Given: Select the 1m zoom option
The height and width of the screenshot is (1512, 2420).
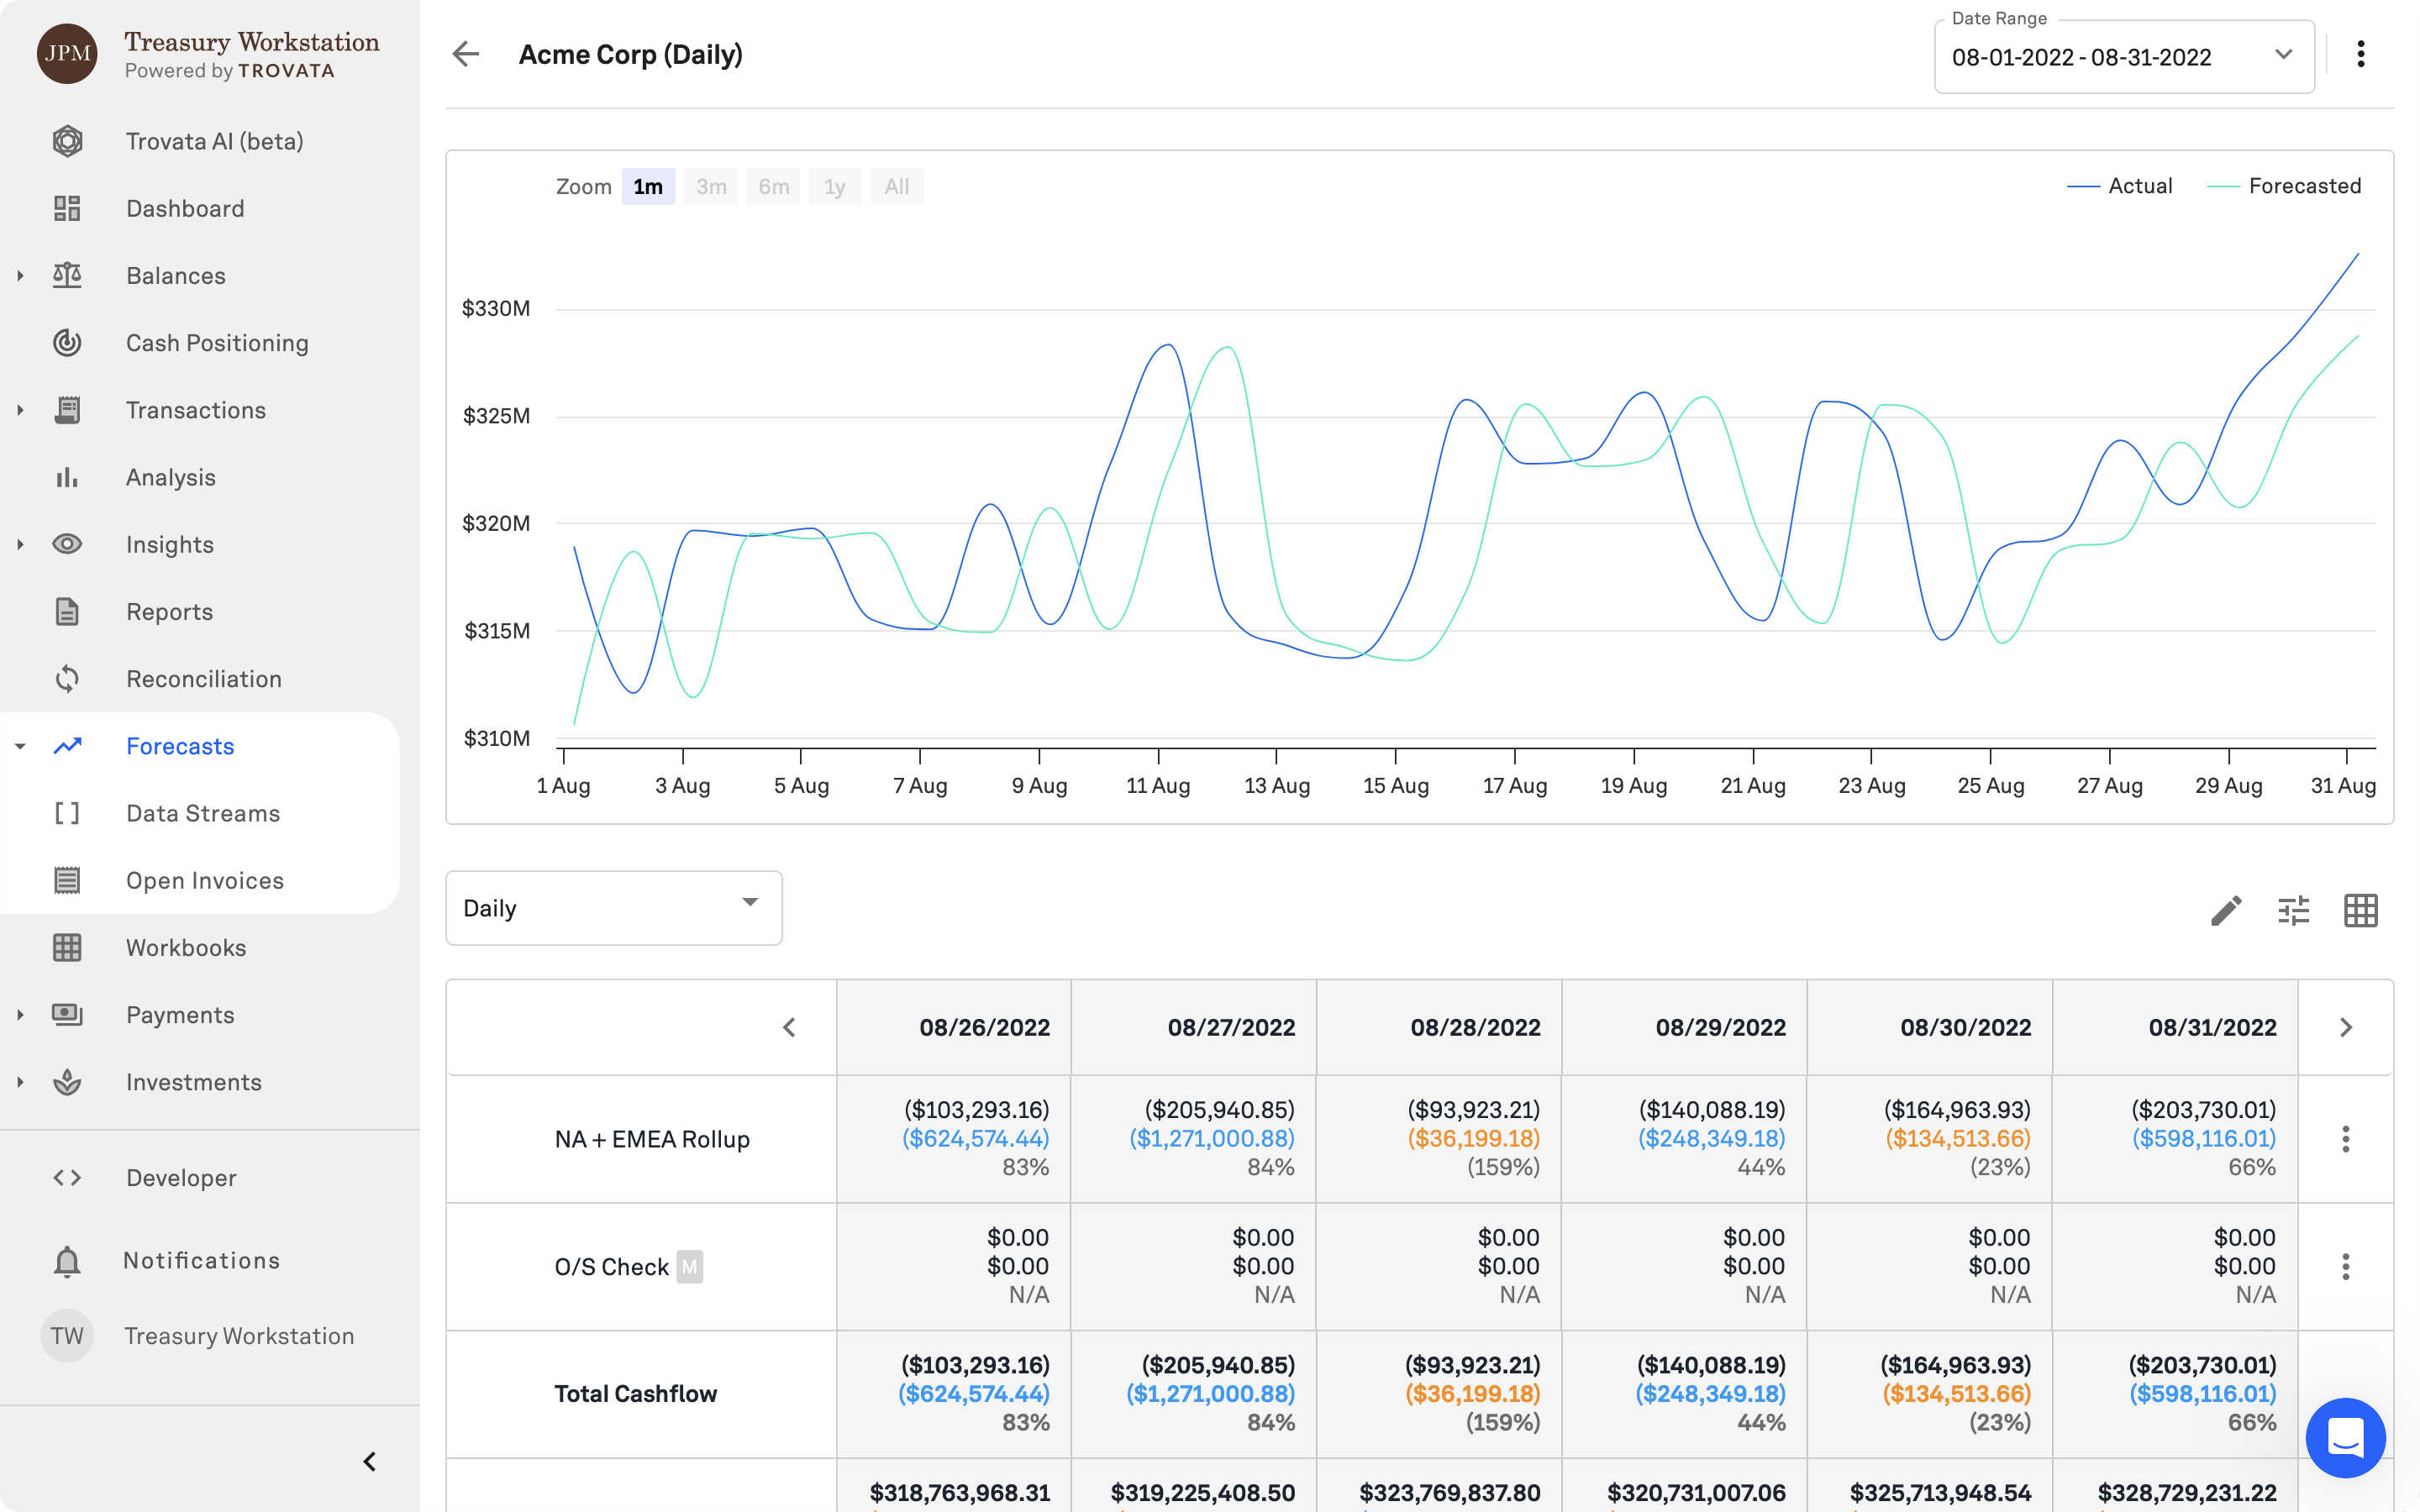Looking at the screenshot, I should 648,187.
